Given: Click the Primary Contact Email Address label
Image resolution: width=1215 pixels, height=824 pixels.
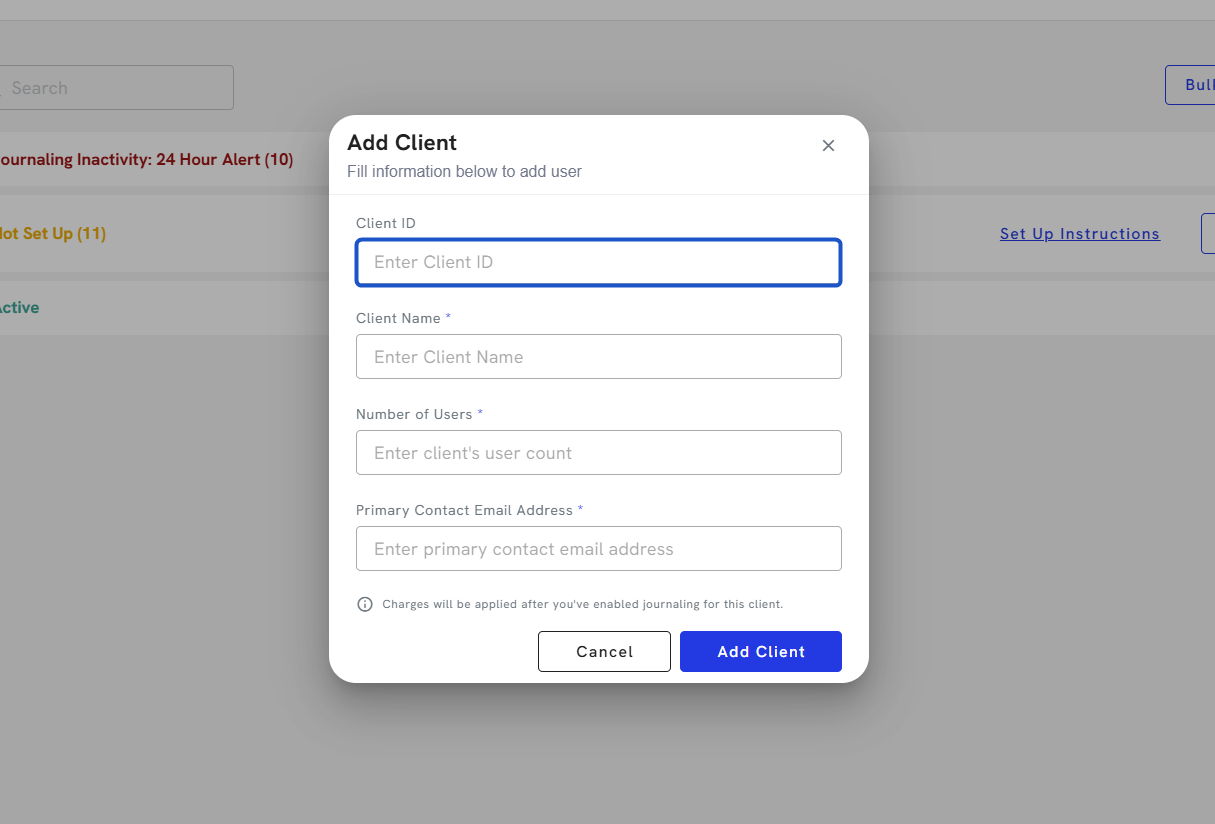Looking at the screenshot, I should (x=464, y=510).
